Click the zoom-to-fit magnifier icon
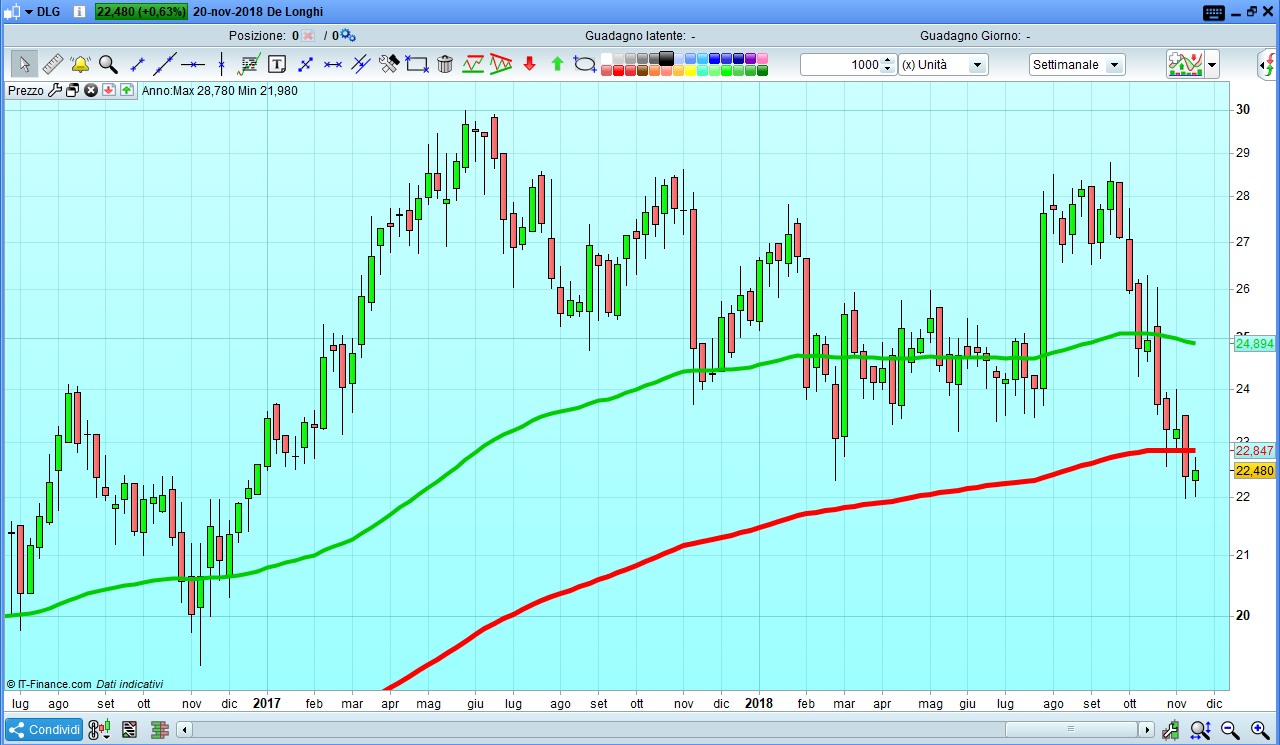This screenshot has height=745, width=1280. coord(1201,730)
